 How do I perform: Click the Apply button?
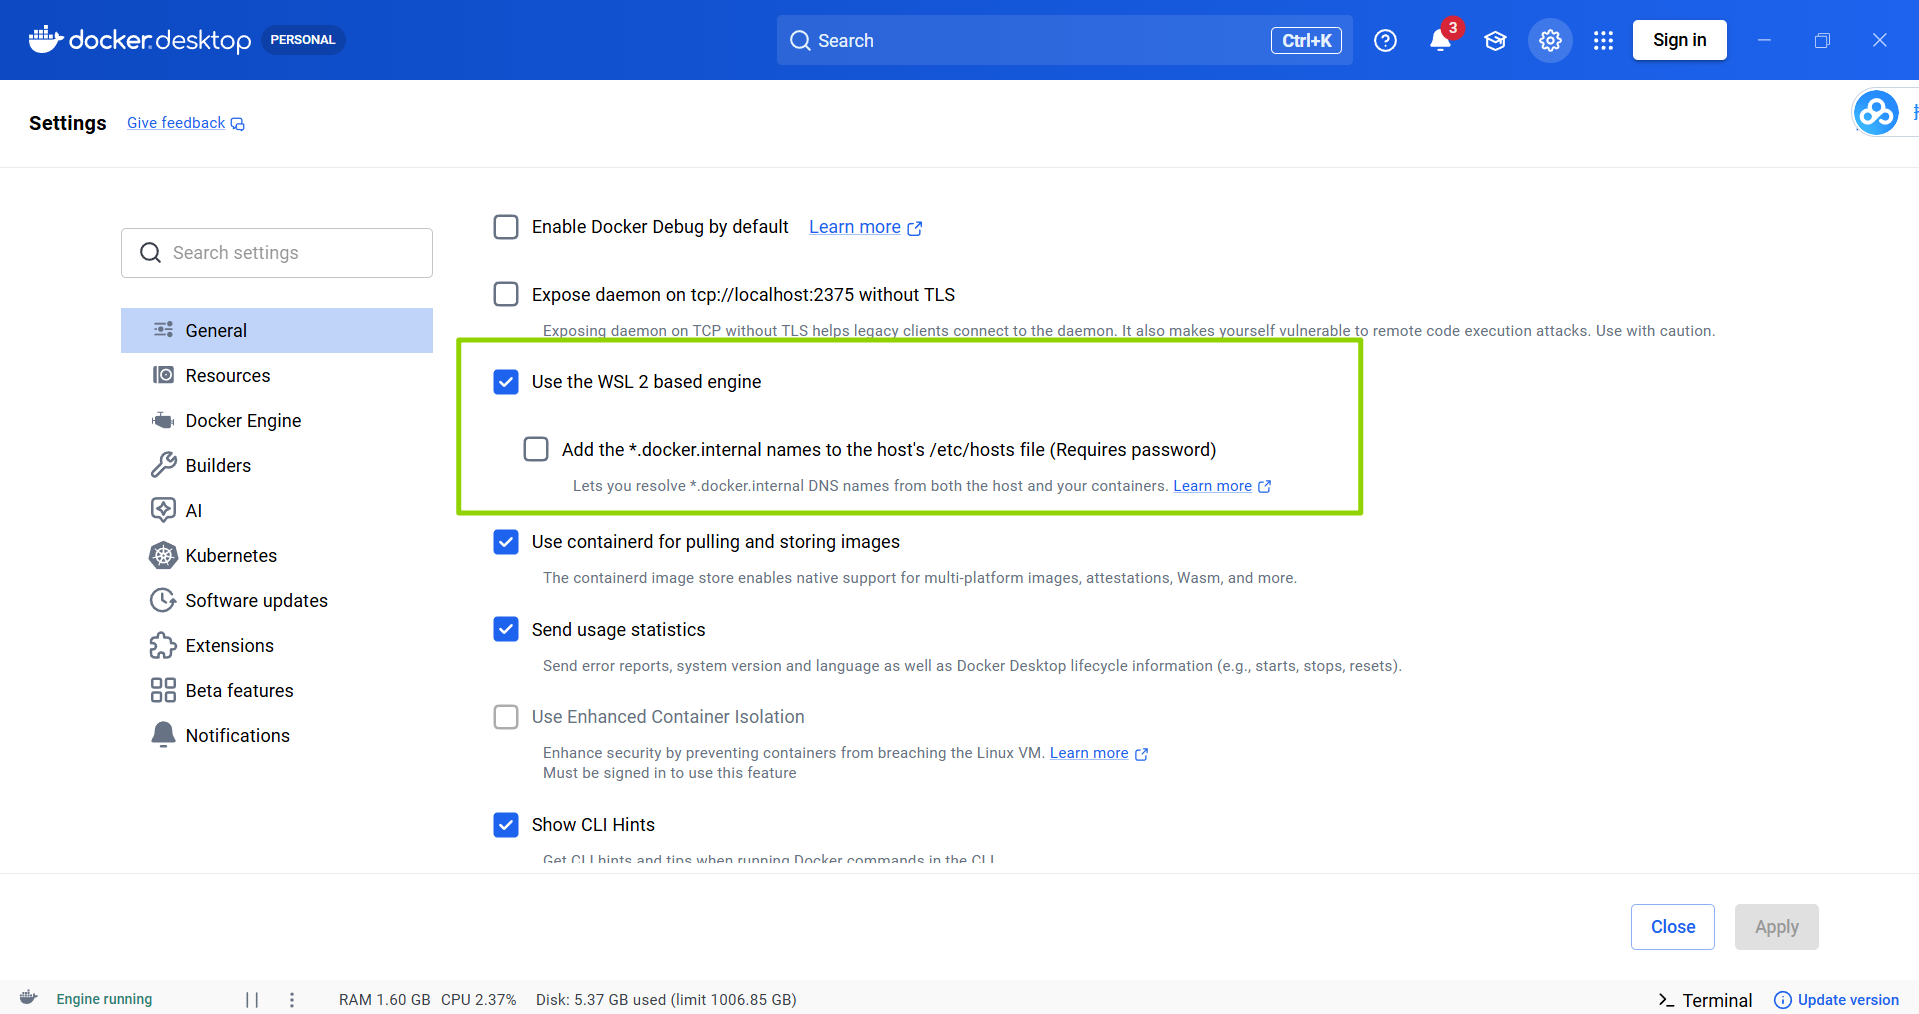click(1777, 927)
